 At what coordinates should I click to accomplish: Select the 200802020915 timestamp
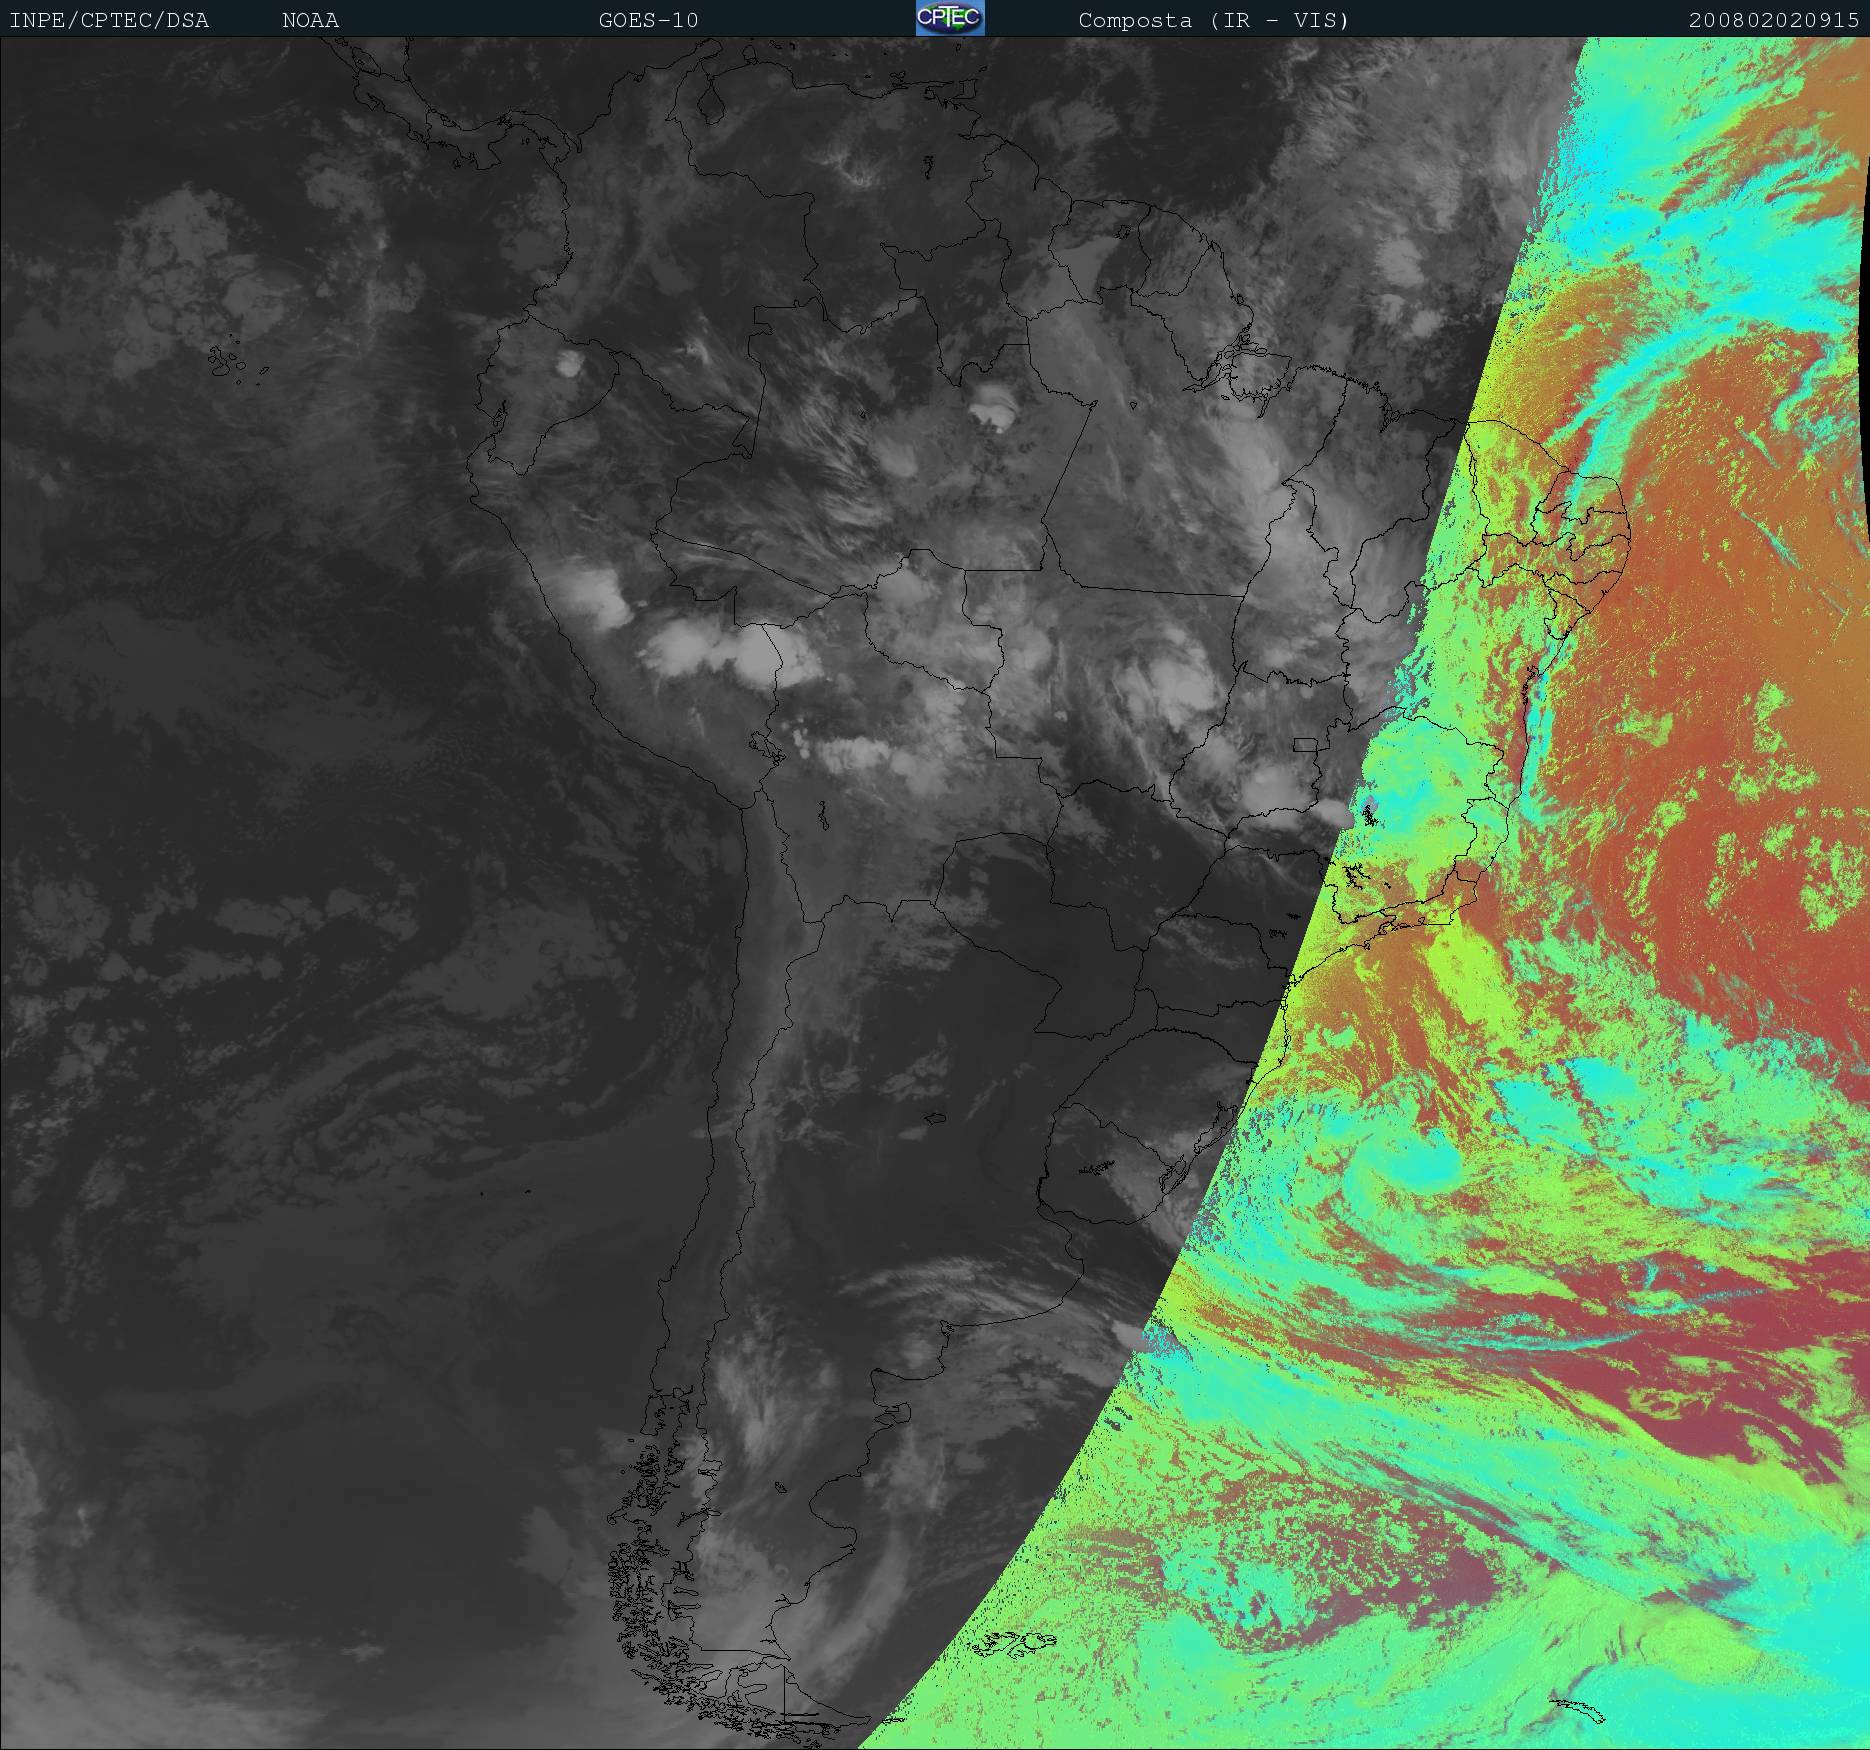[x=1773, y=21]
